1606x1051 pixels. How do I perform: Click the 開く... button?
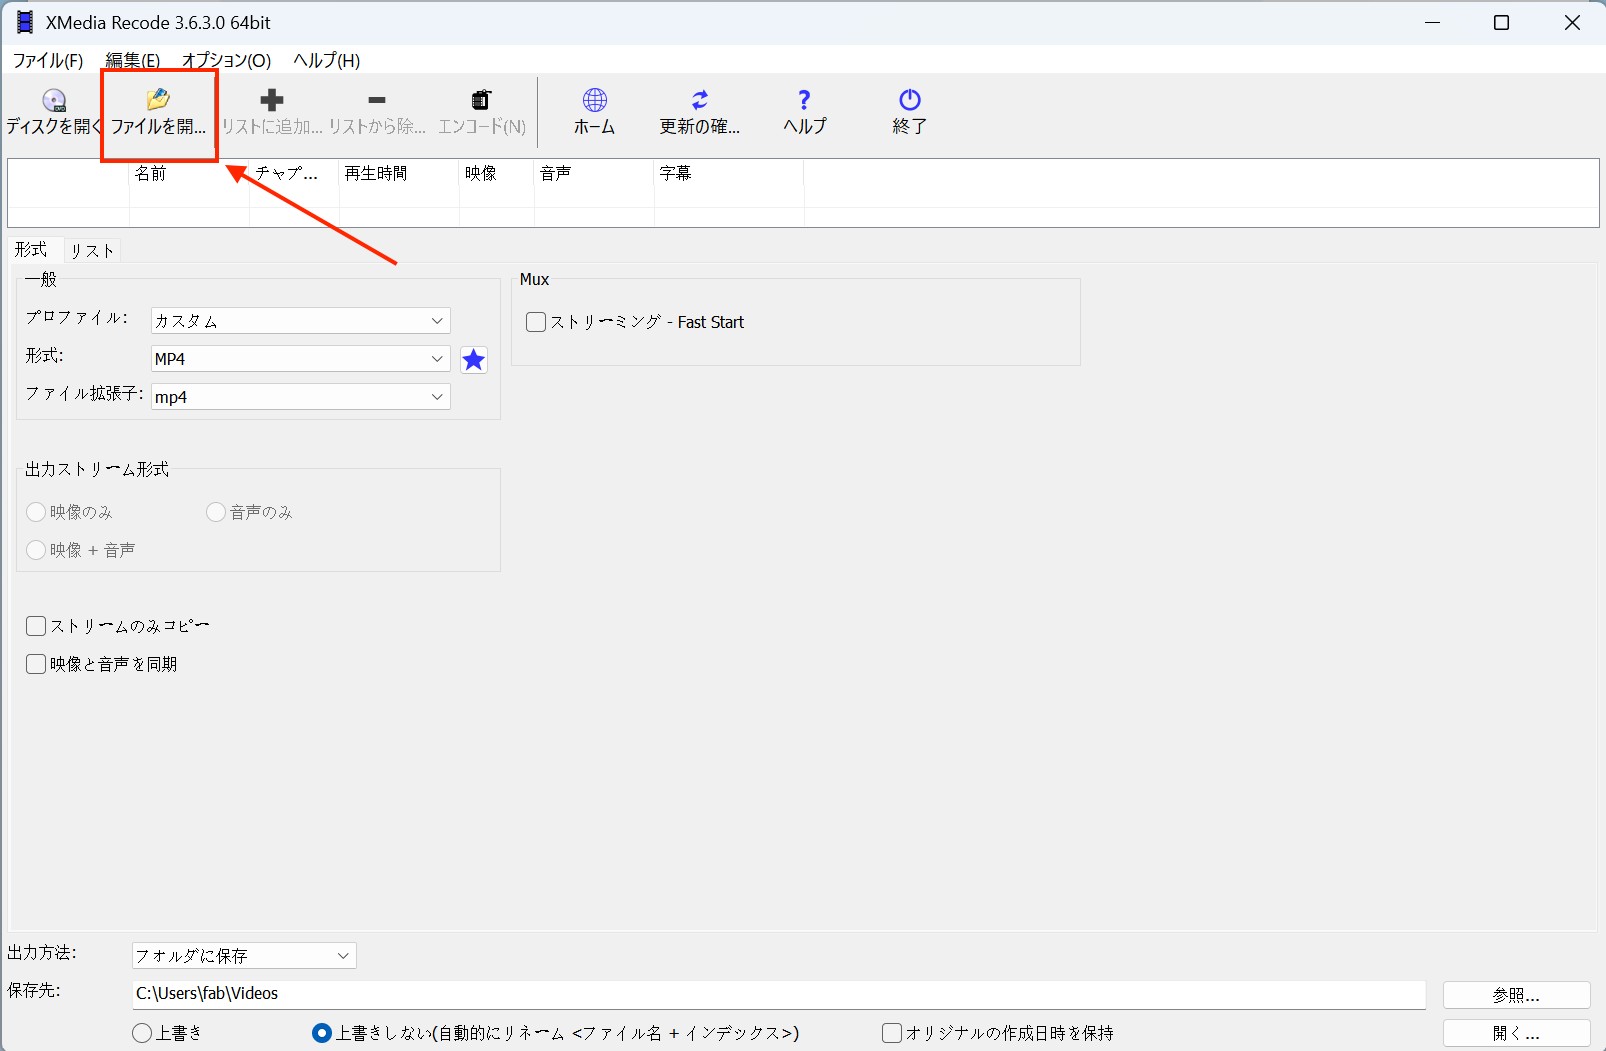tap(1516, 1033)
